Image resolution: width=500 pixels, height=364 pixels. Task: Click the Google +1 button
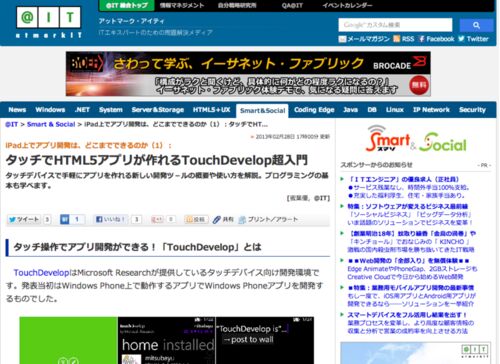[x=157, y=219]
